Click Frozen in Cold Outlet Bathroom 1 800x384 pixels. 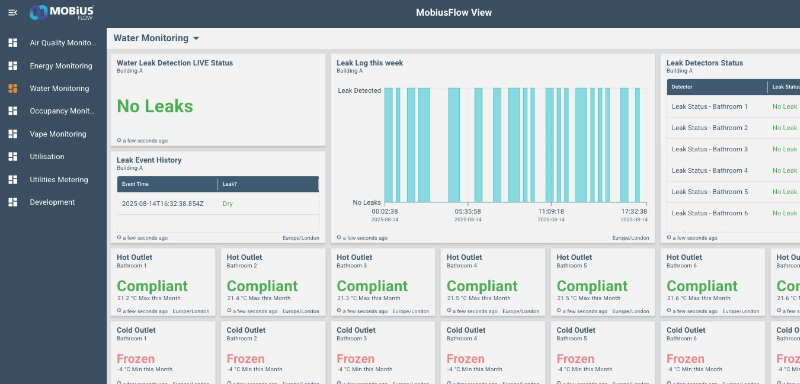click(x=136, y=359)
